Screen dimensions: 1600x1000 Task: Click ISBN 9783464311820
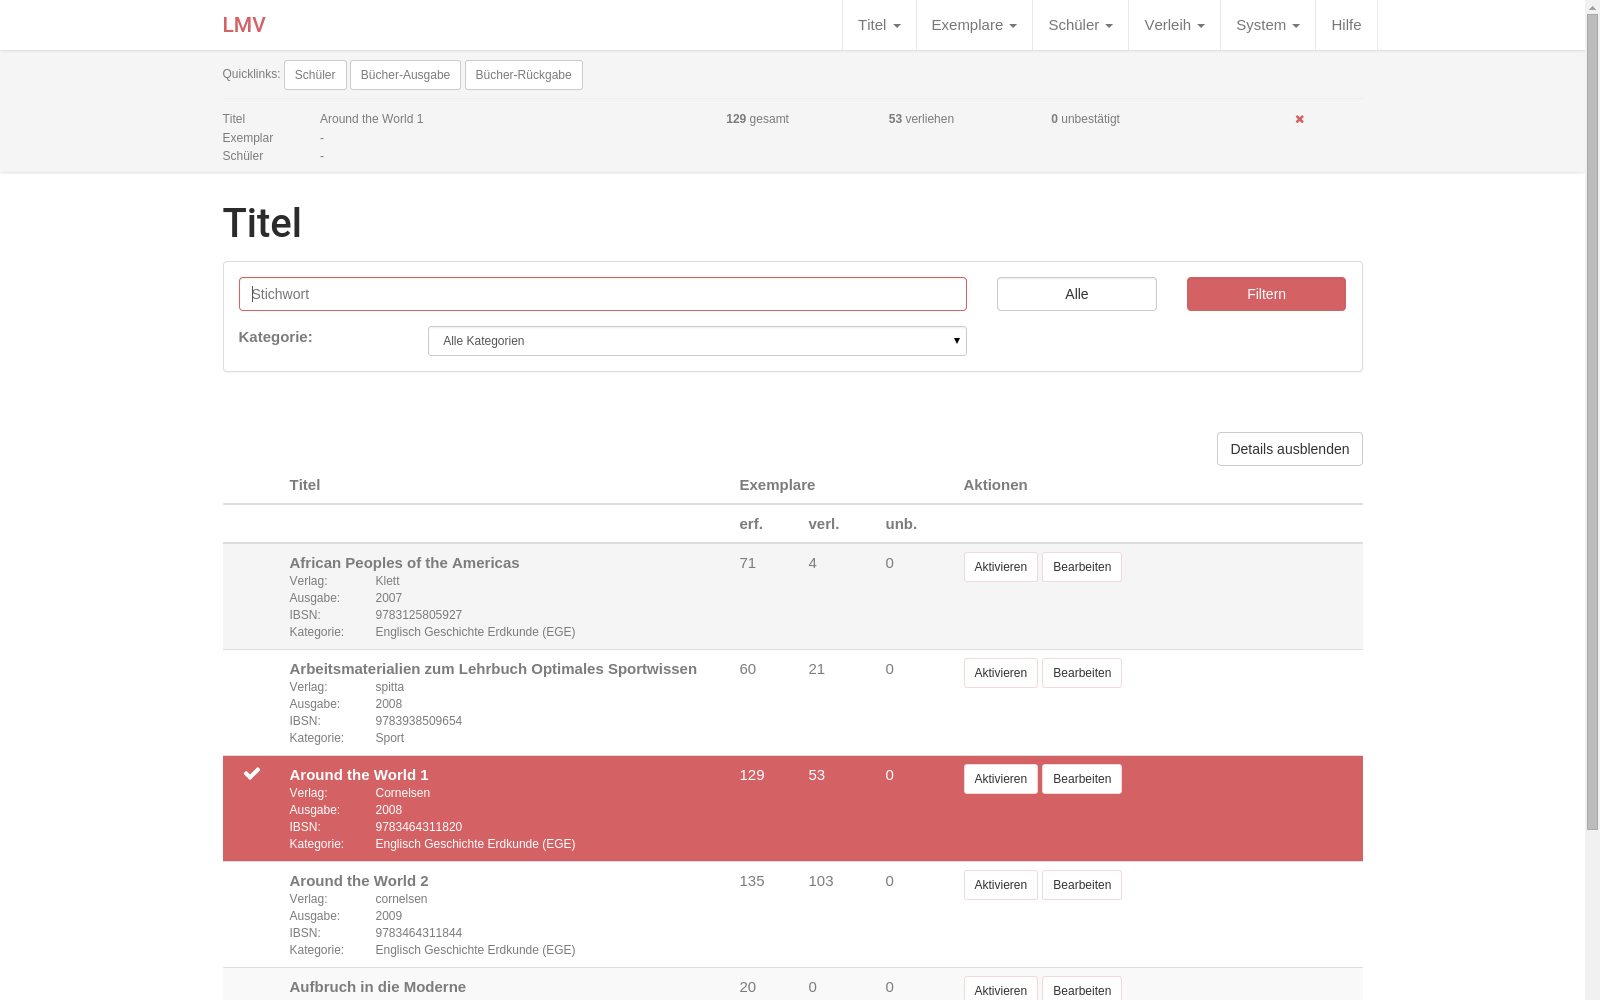click(x=419, y=827)
